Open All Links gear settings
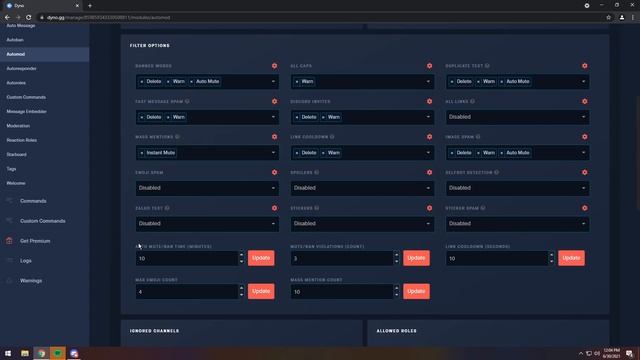The width and height of the screenshot is (640, 360). click(584, 101)
